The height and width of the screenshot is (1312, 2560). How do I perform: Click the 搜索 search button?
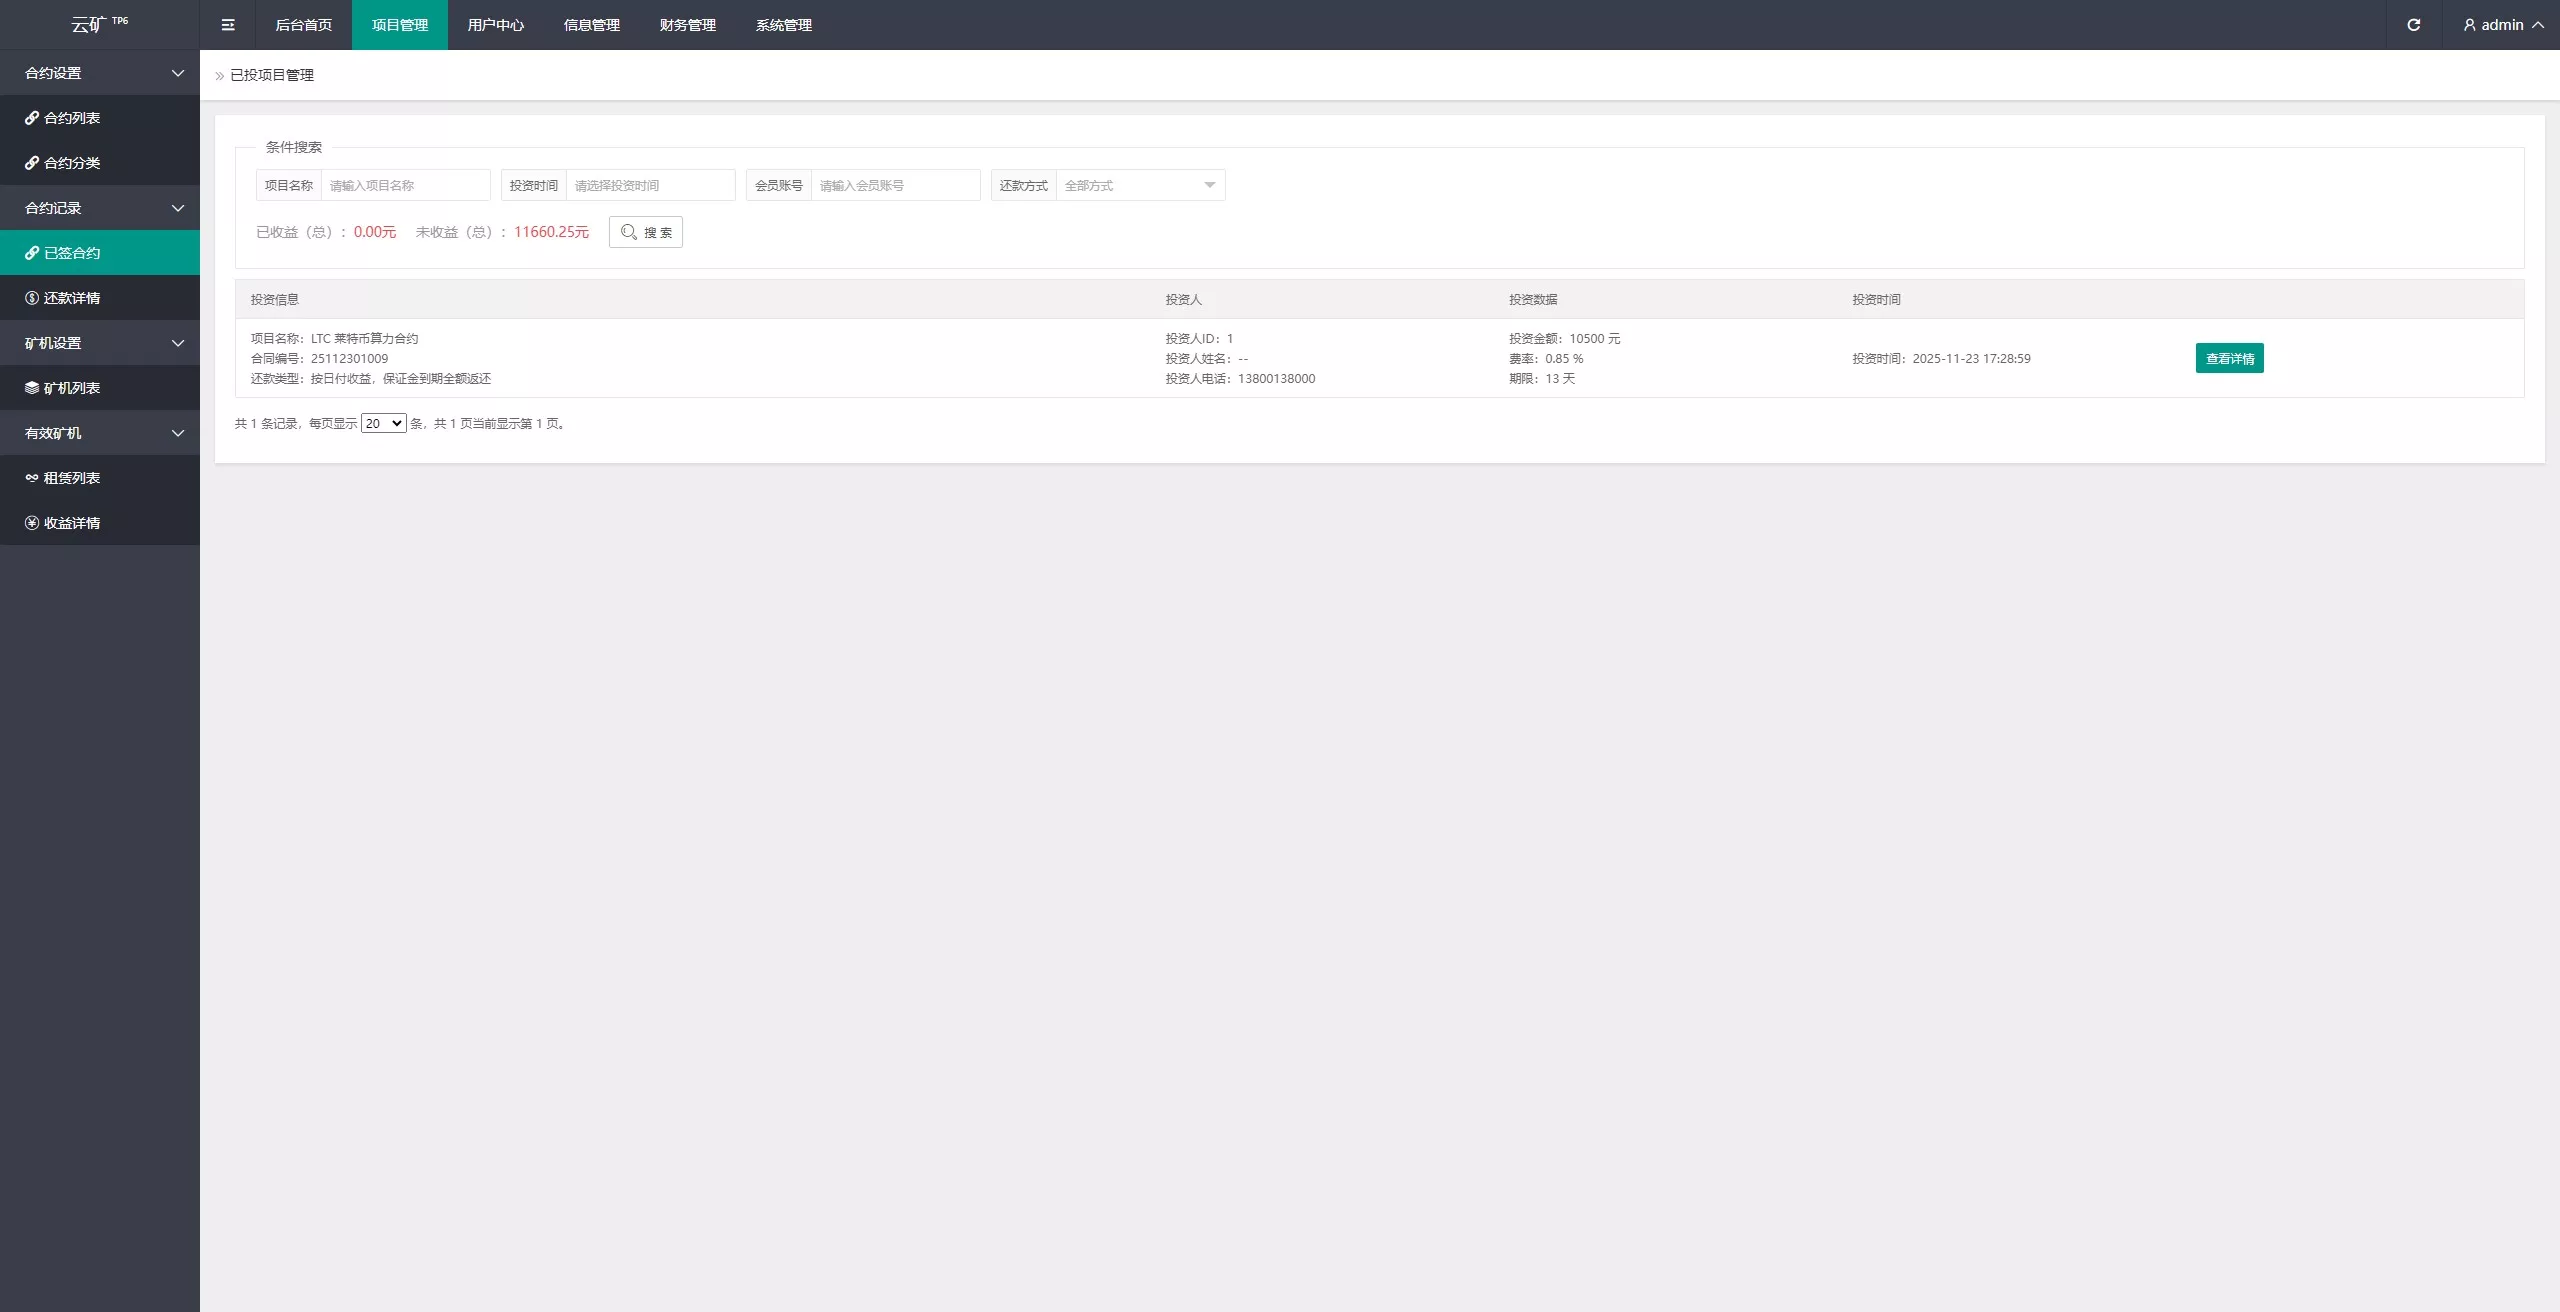click(646, 232)
